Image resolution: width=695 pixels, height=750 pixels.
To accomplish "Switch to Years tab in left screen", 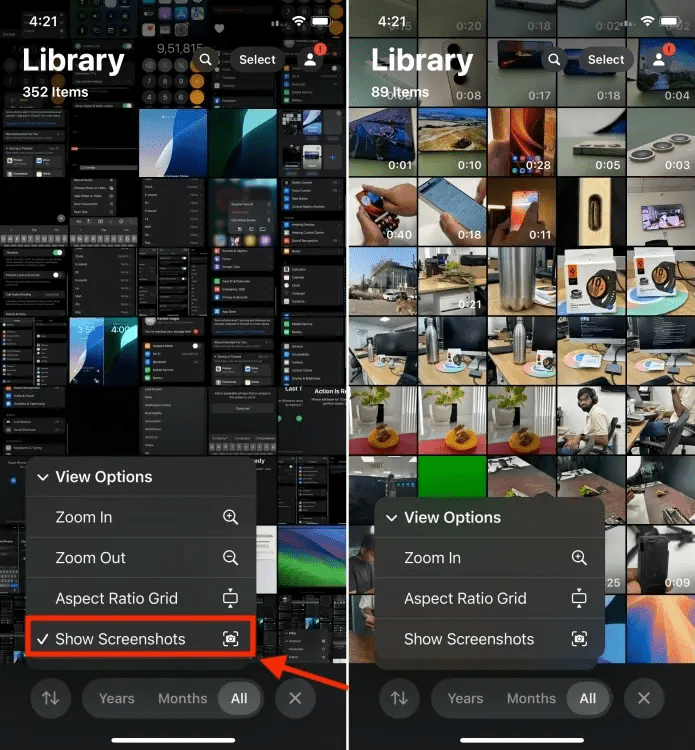I will click(117, 698).
